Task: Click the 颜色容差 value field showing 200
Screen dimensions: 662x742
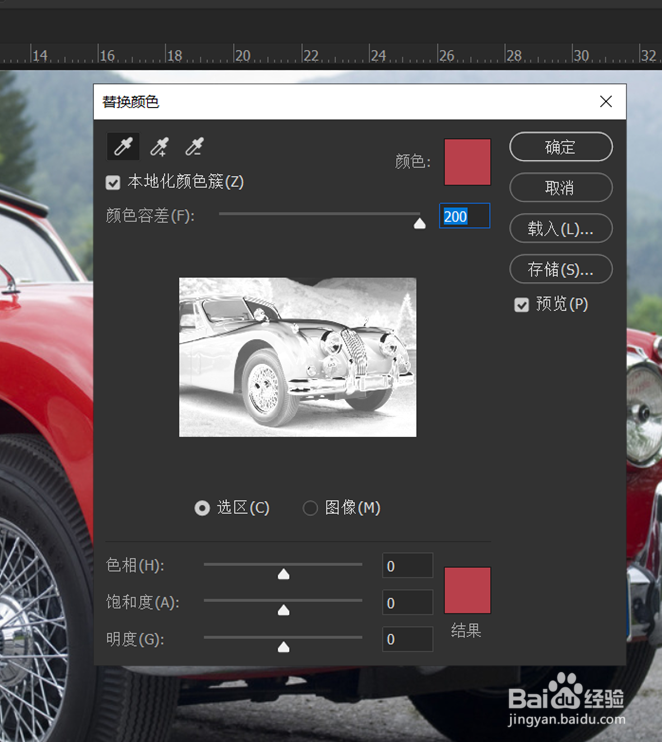Action: click(x=465, y=216)
